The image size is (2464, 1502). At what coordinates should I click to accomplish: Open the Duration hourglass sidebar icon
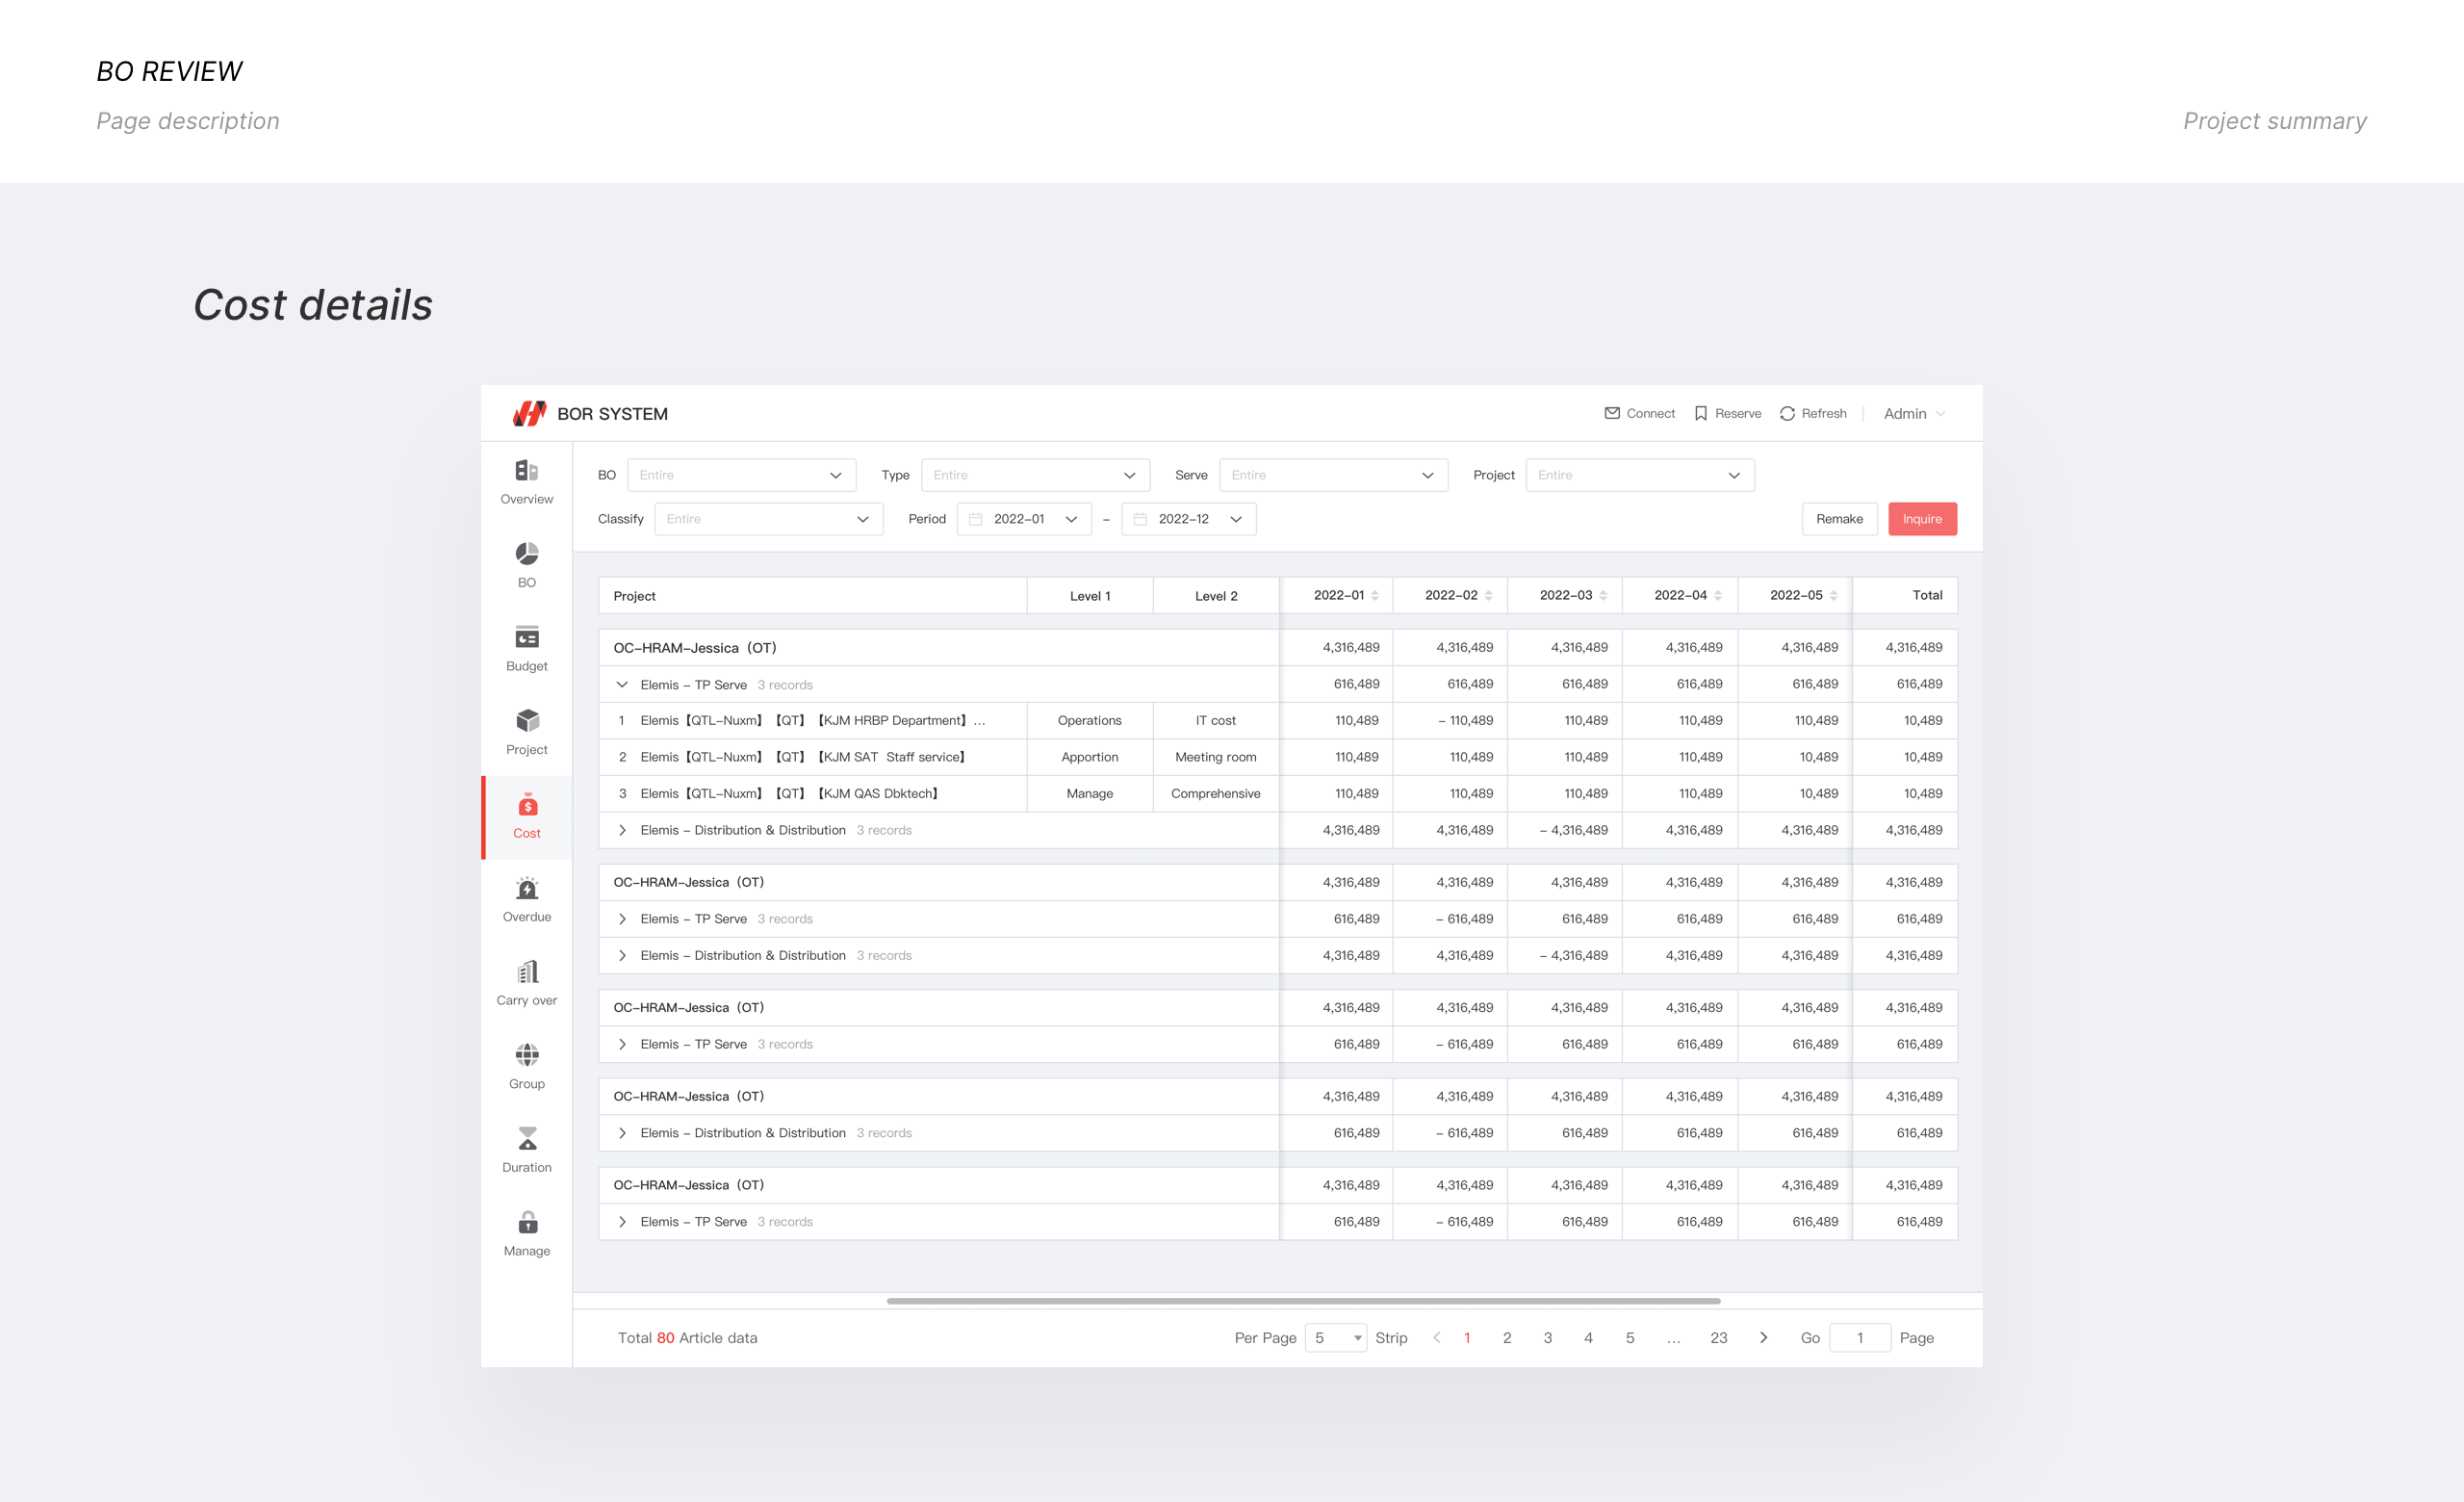[x=527, y=1138]
